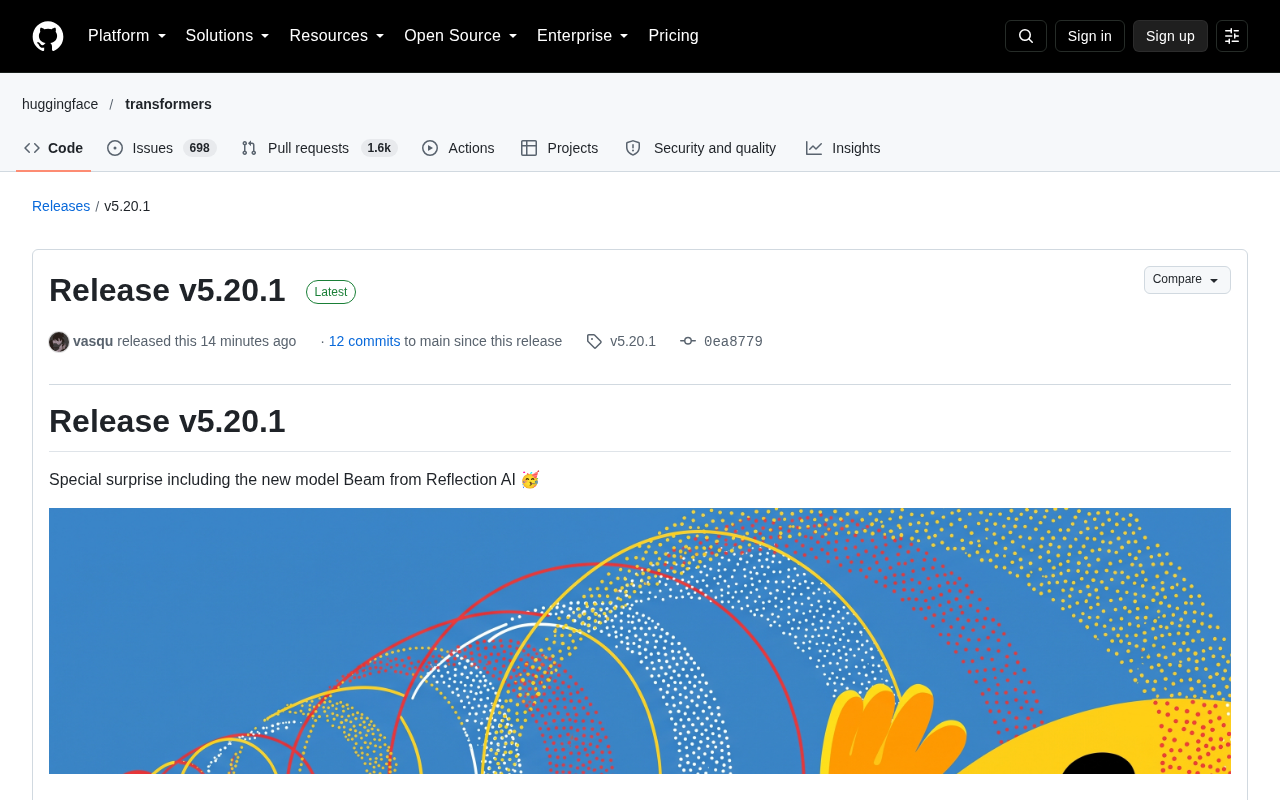
Task: Switch to the Pull requests tab
Action: pos(320,148)
